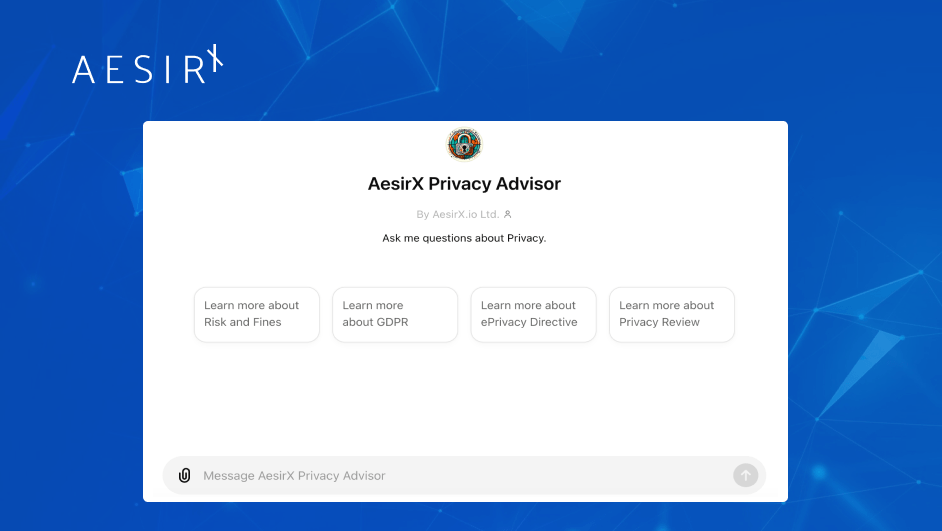The height and width of the screenshot is (531, 942).
Task: Click the person icon beside AesirX.io Ltd.
Action: pos(508,214)
